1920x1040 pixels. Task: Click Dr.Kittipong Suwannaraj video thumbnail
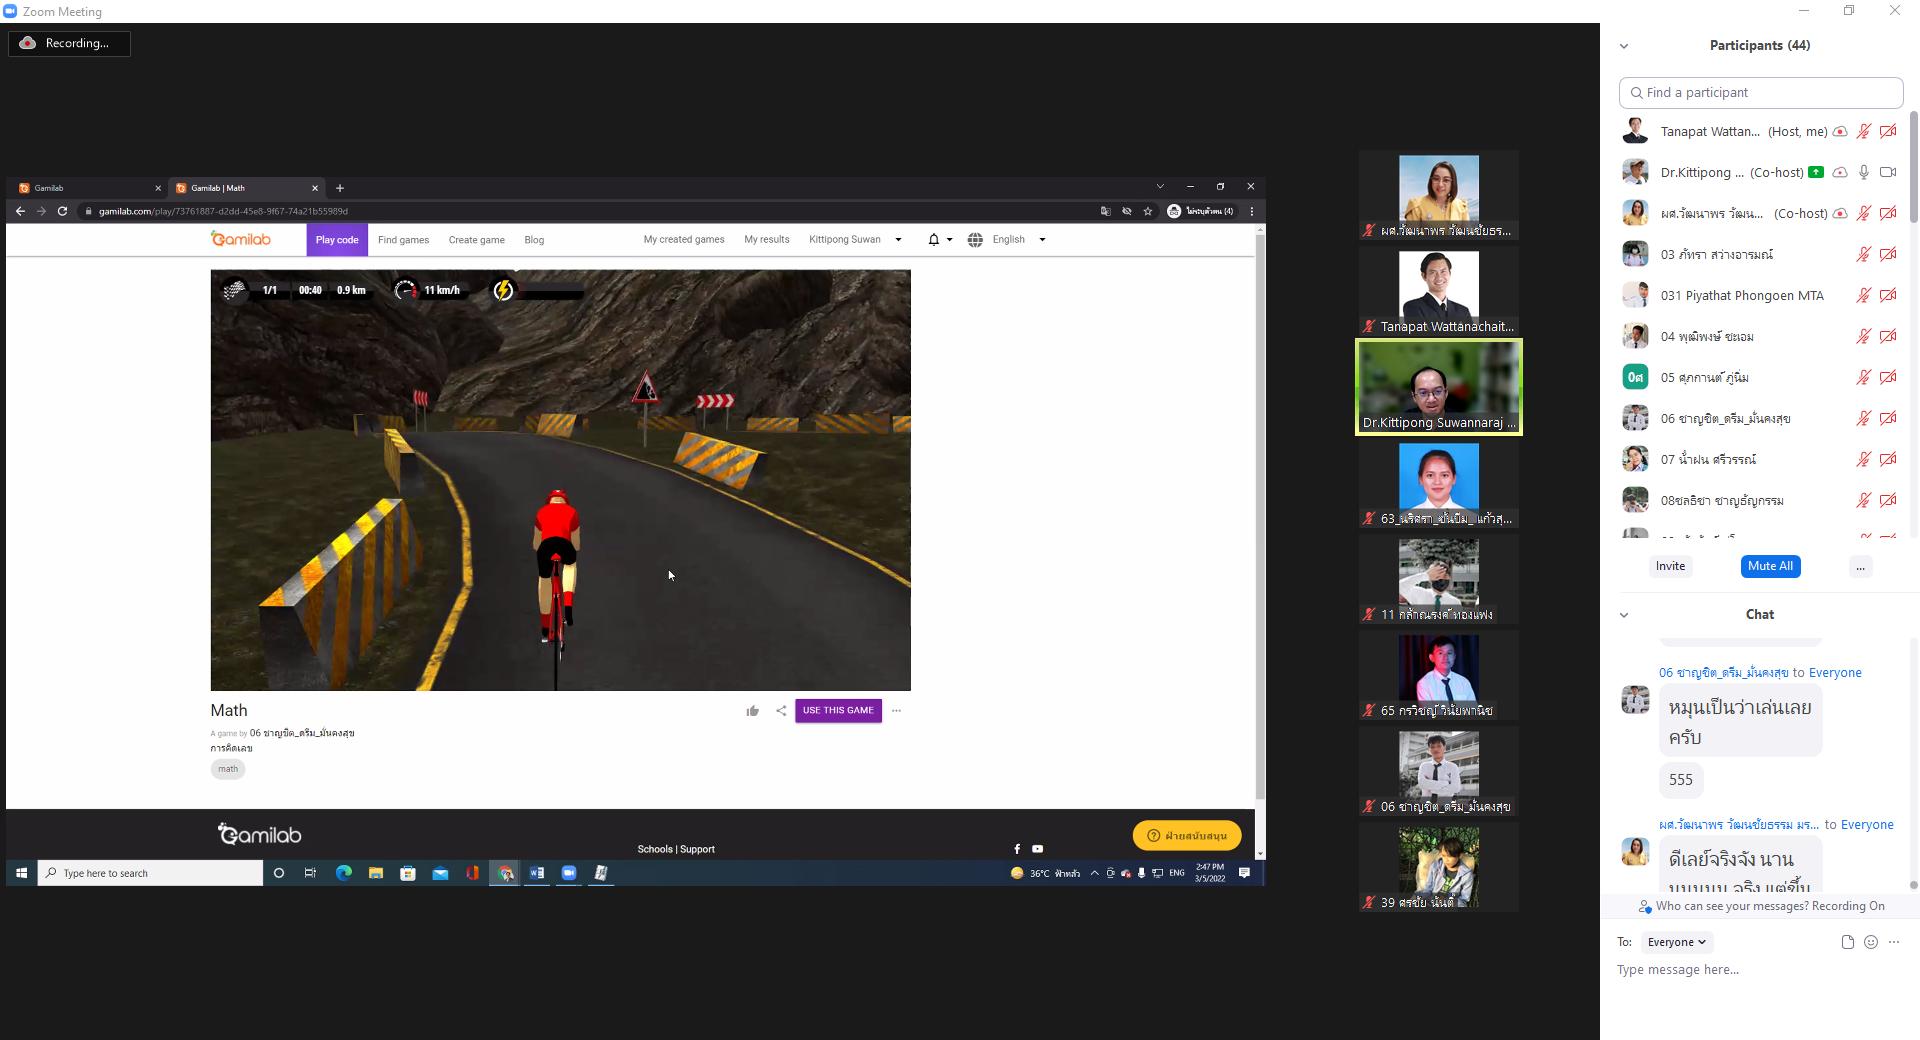pos(1439,387)
